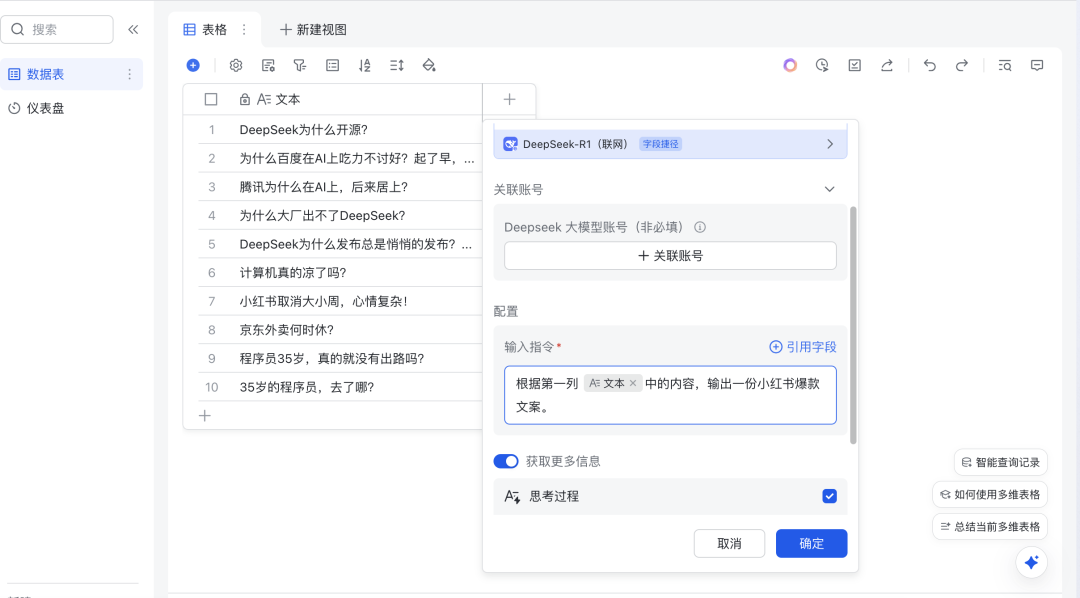Create a view with 新建视图
This screenshot has width=1080, height=598.
(x=313, y=30)
